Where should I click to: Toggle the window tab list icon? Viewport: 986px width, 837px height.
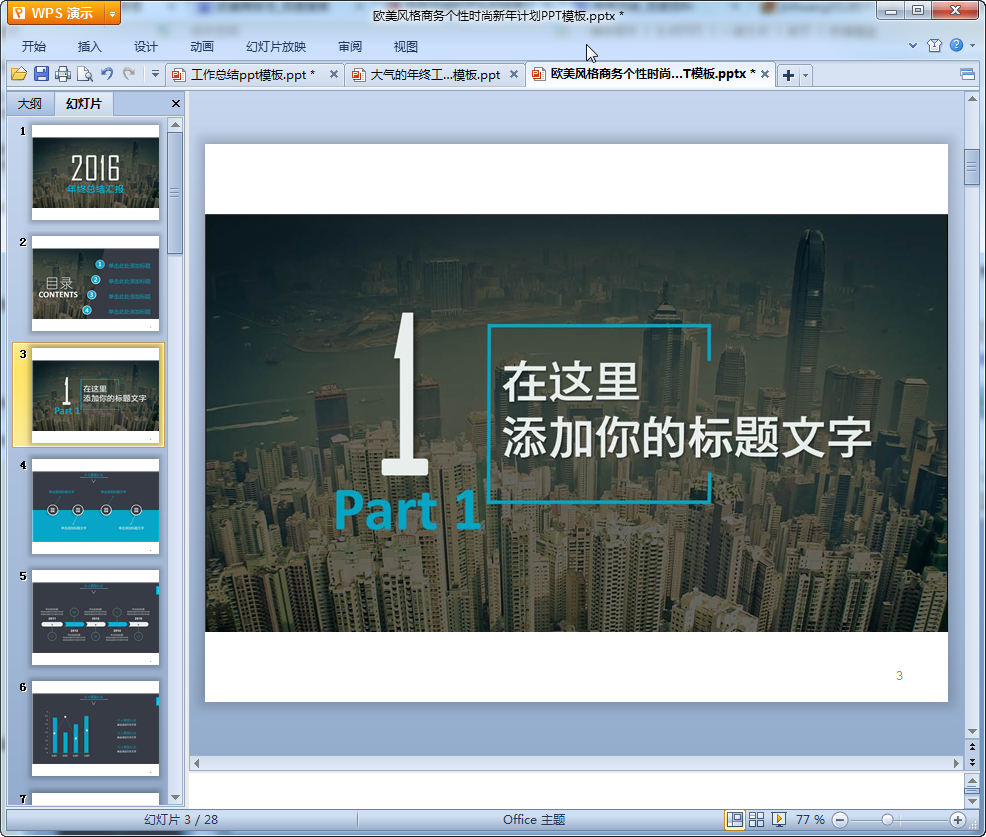[967, 74]
